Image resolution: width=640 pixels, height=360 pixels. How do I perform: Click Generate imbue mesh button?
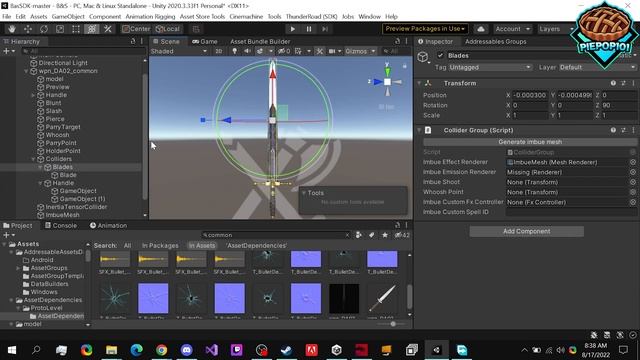click(530, 142)
